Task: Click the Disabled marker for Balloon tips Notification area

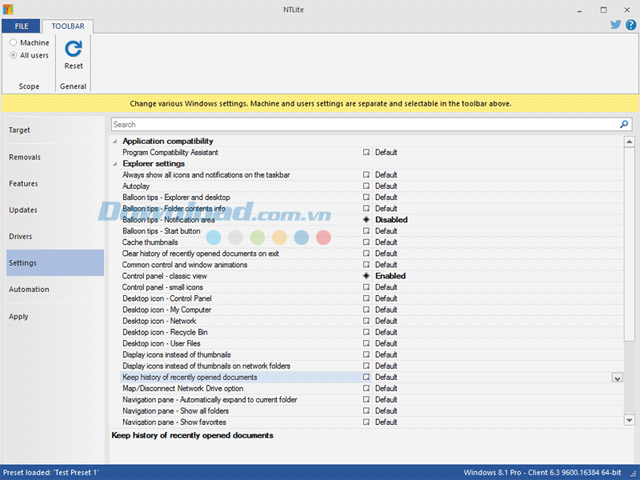Action: tap(366, 220)
